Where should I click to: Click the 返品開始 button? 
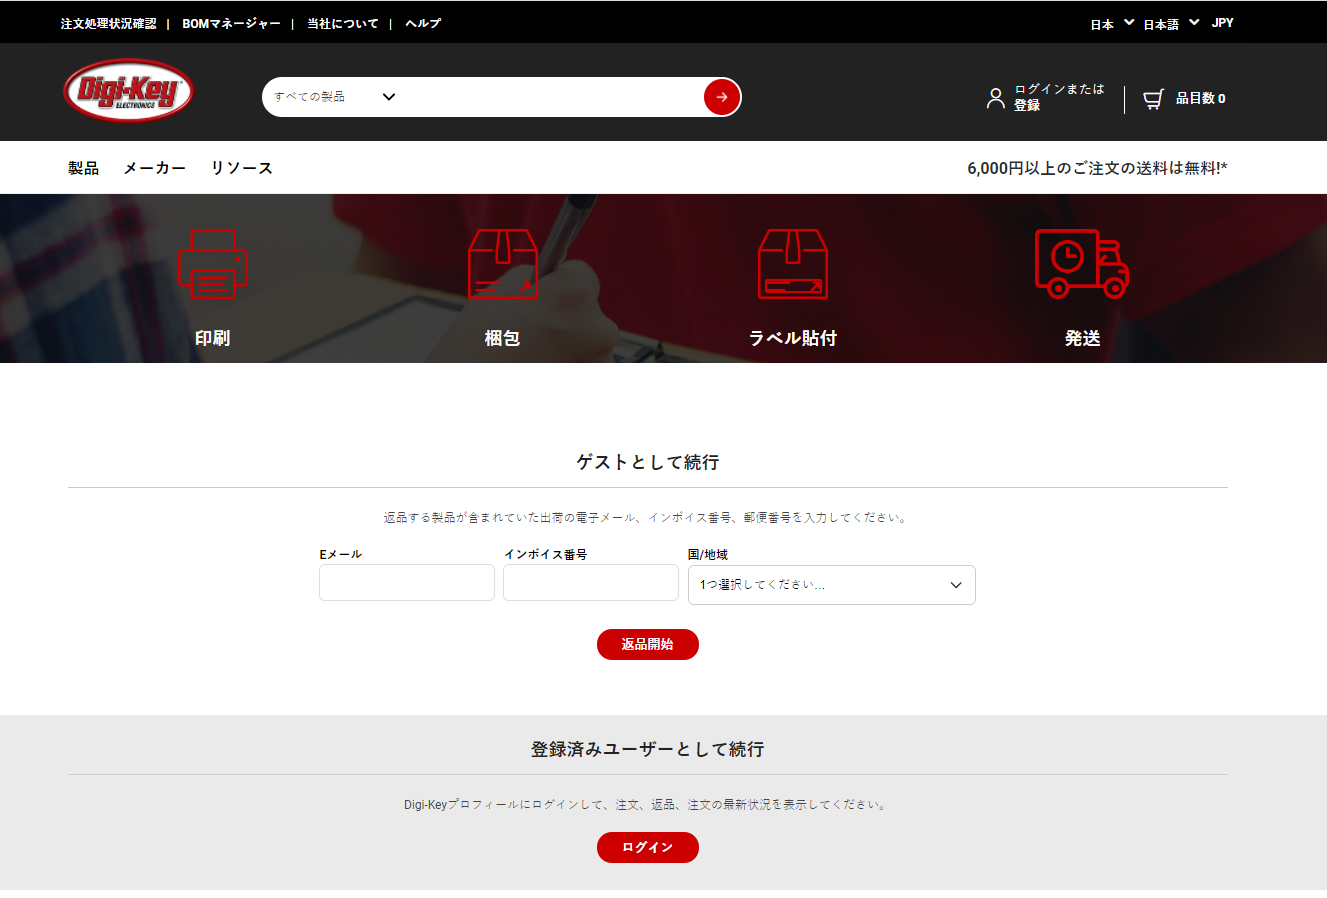tap(647, 644)
